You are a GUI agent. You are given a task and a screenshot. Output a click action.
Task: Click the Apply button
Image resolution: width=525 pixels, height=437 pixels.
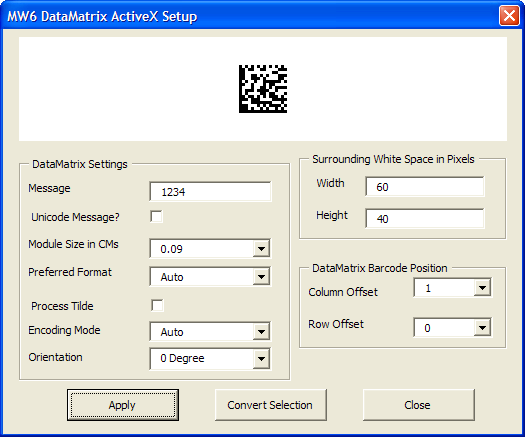tap(123, 405)
